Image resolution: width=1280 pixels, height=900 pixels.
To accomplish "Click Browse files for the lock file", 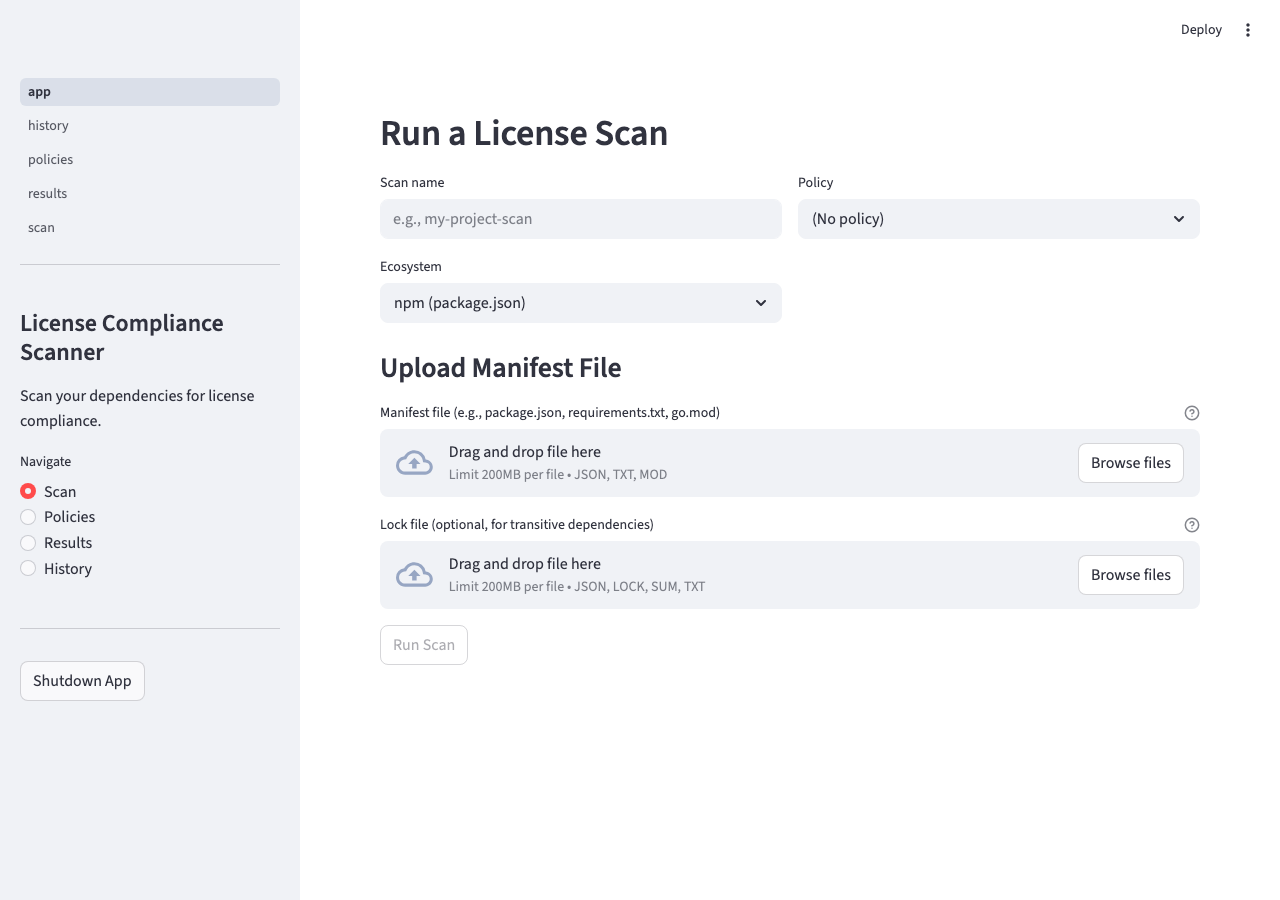I will point(1130,574).
